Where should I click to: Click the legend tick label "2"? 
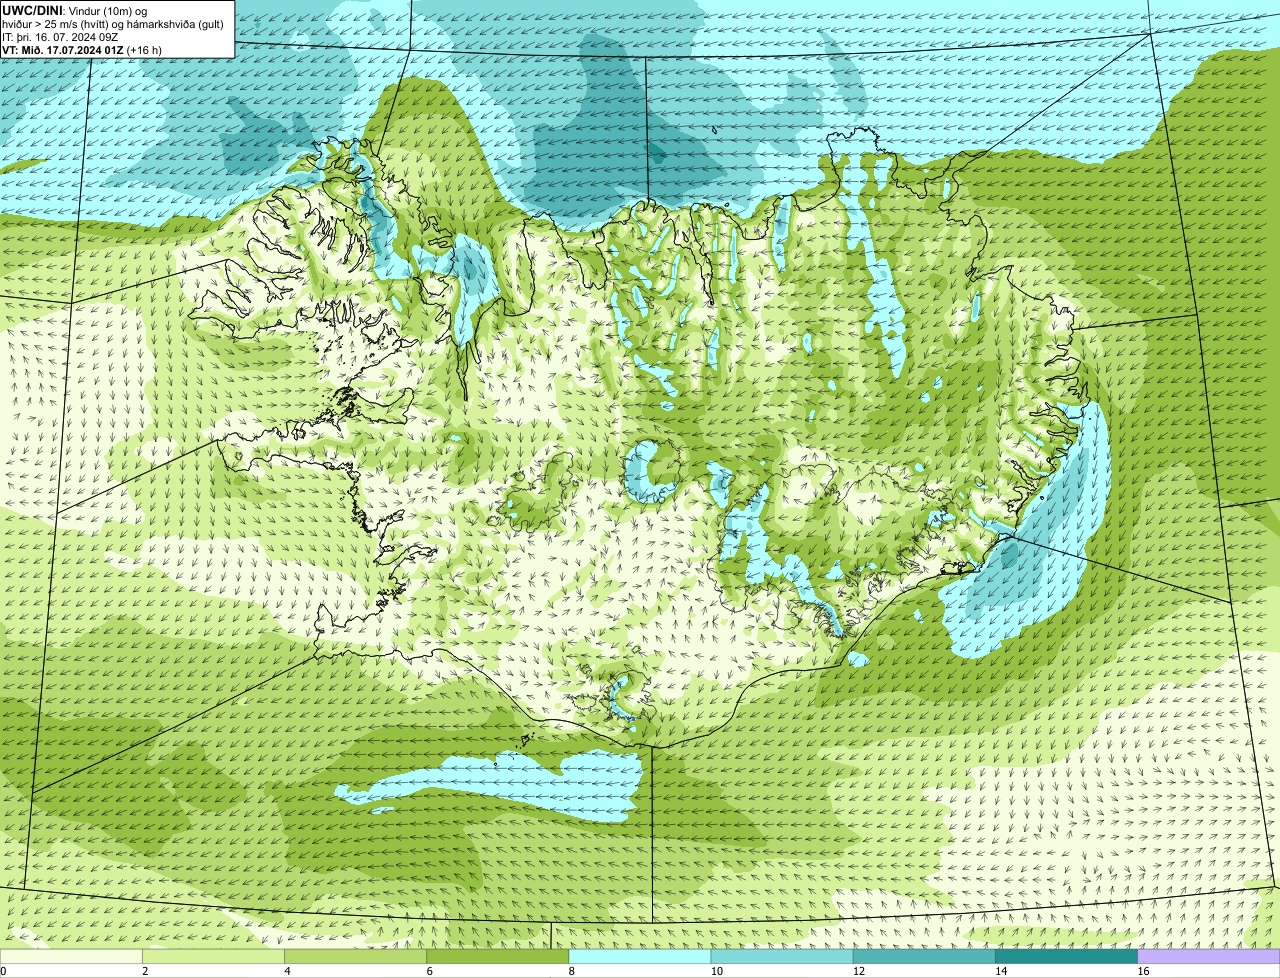click(145, 971)
